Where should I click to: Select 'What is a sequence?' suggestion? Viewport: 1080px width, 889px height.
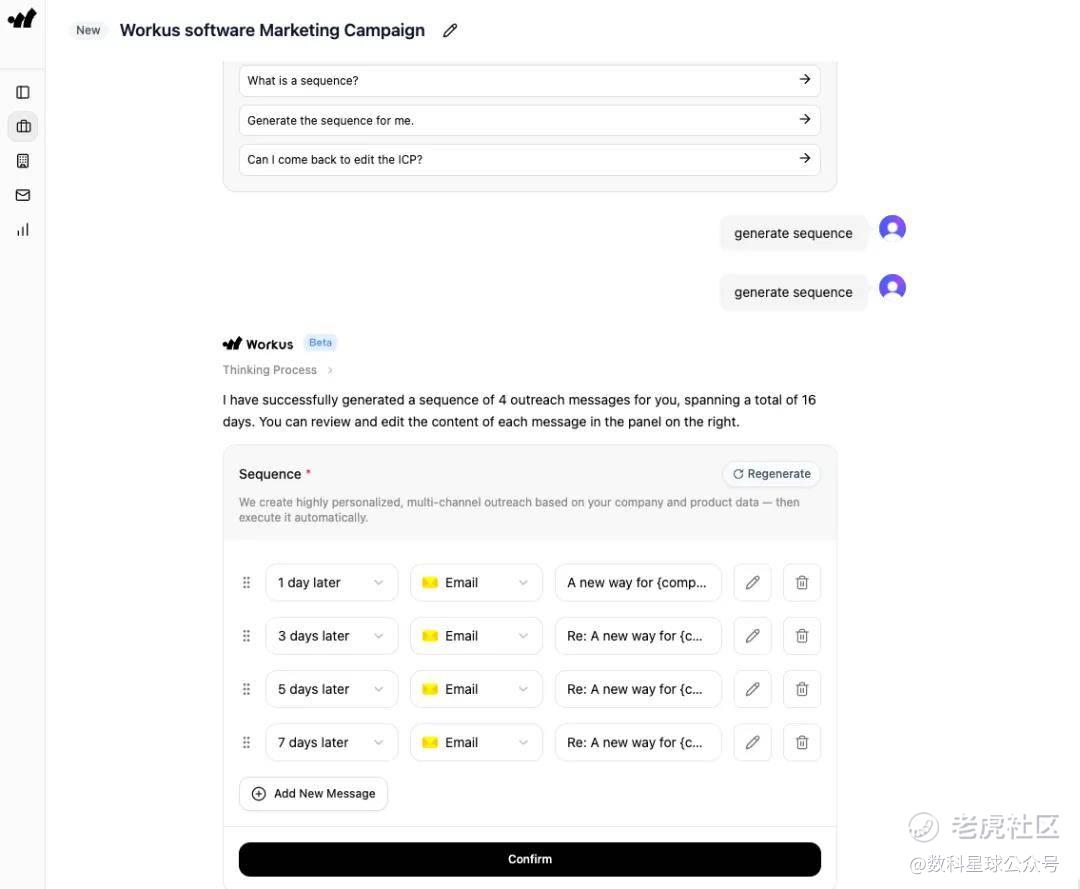click(529, 80)
